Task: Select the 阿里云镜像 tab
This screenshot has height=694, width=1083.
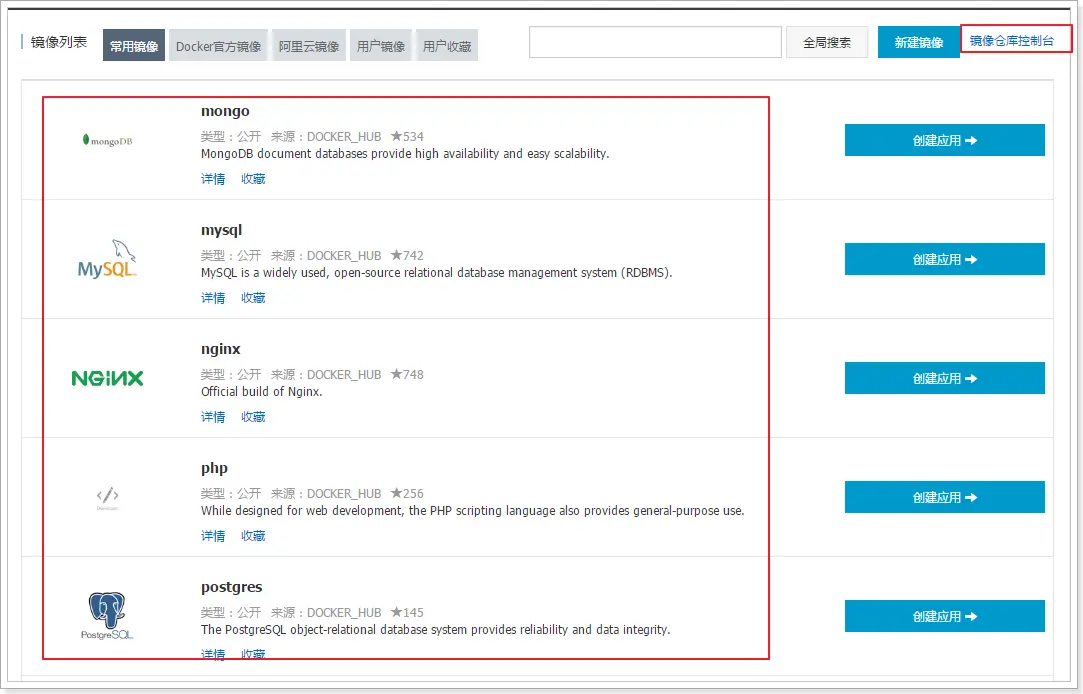Action: pos(309,46)
